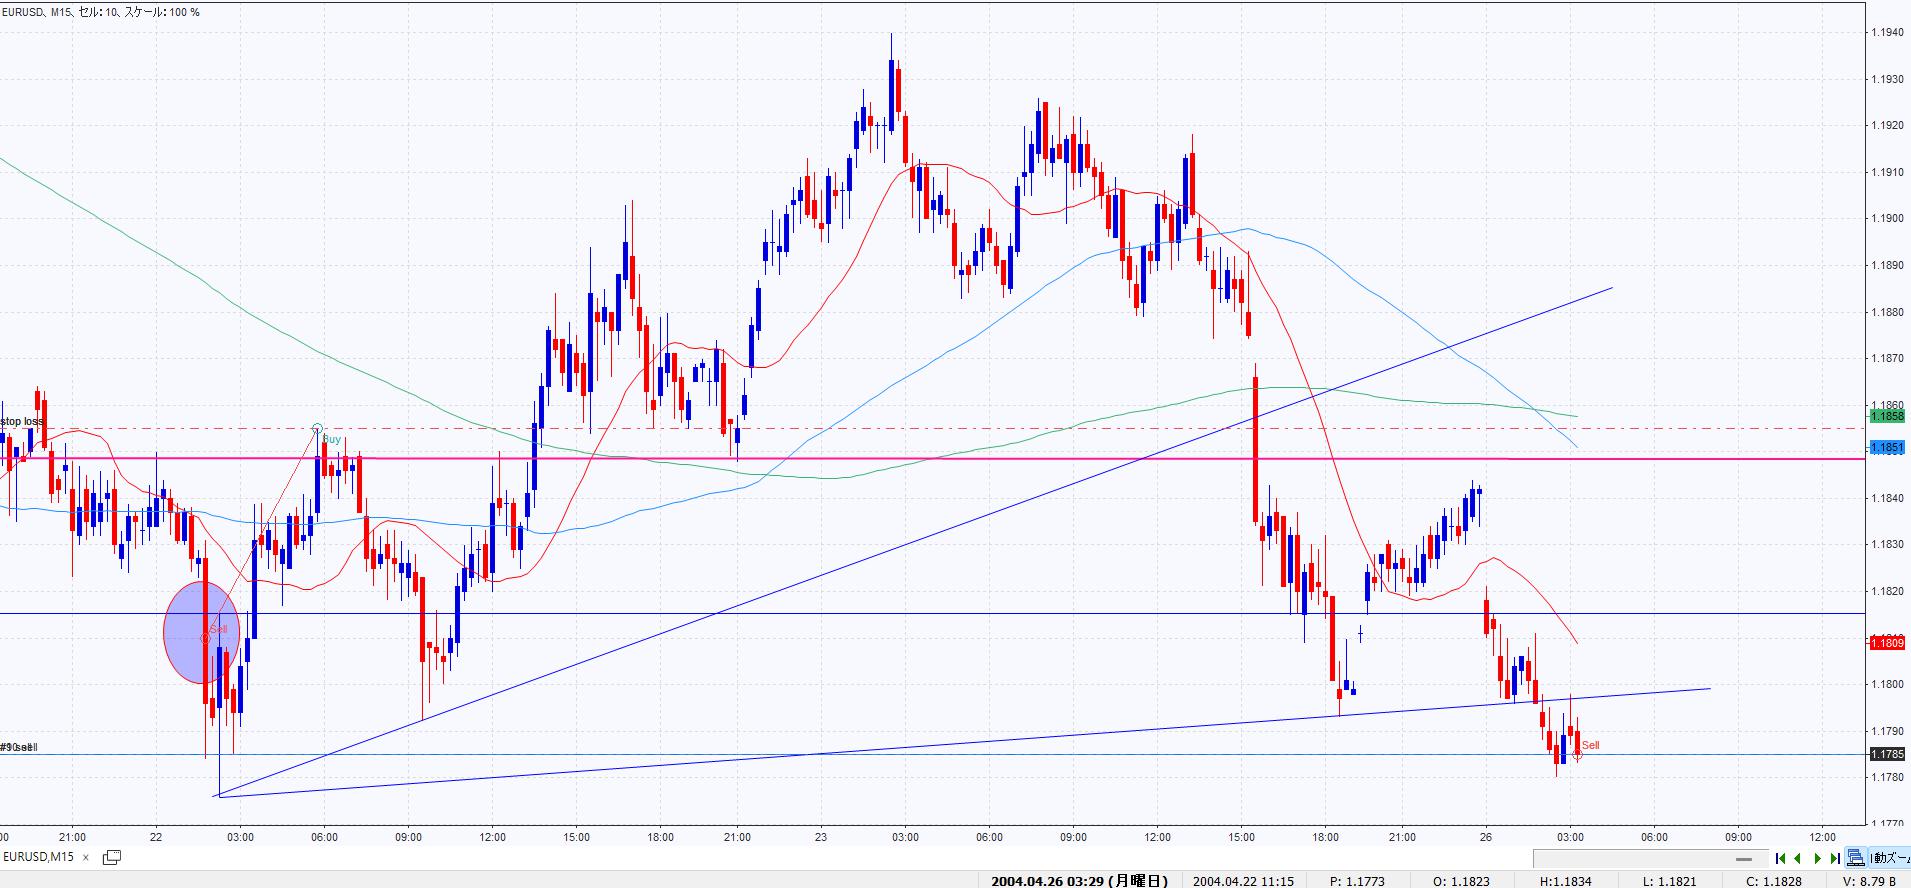
Task: Step back one bar with left arrow
Action: click(1798, 858)
